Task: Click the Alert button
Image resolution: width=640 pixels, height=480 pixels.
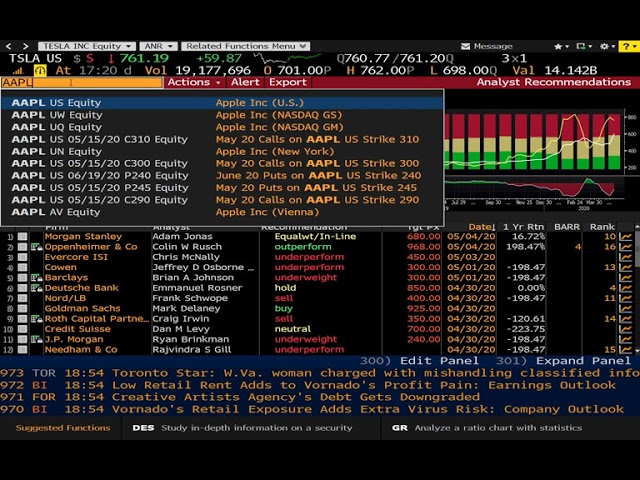Action: 245,82
